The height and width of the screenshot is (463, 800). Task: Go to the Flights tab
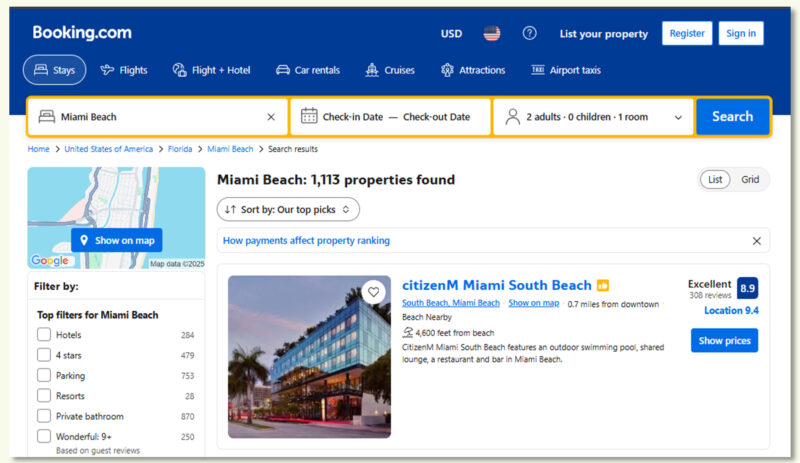click(124, 70)
